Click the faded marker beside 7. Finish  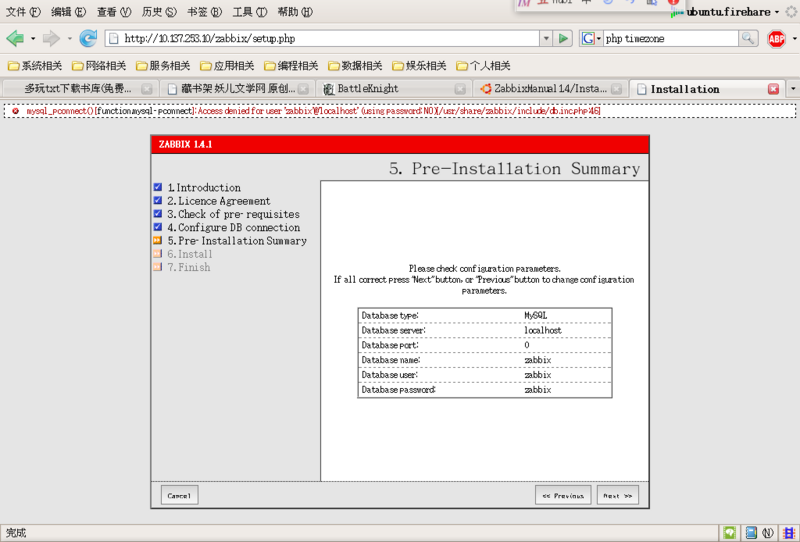(158, 267)
